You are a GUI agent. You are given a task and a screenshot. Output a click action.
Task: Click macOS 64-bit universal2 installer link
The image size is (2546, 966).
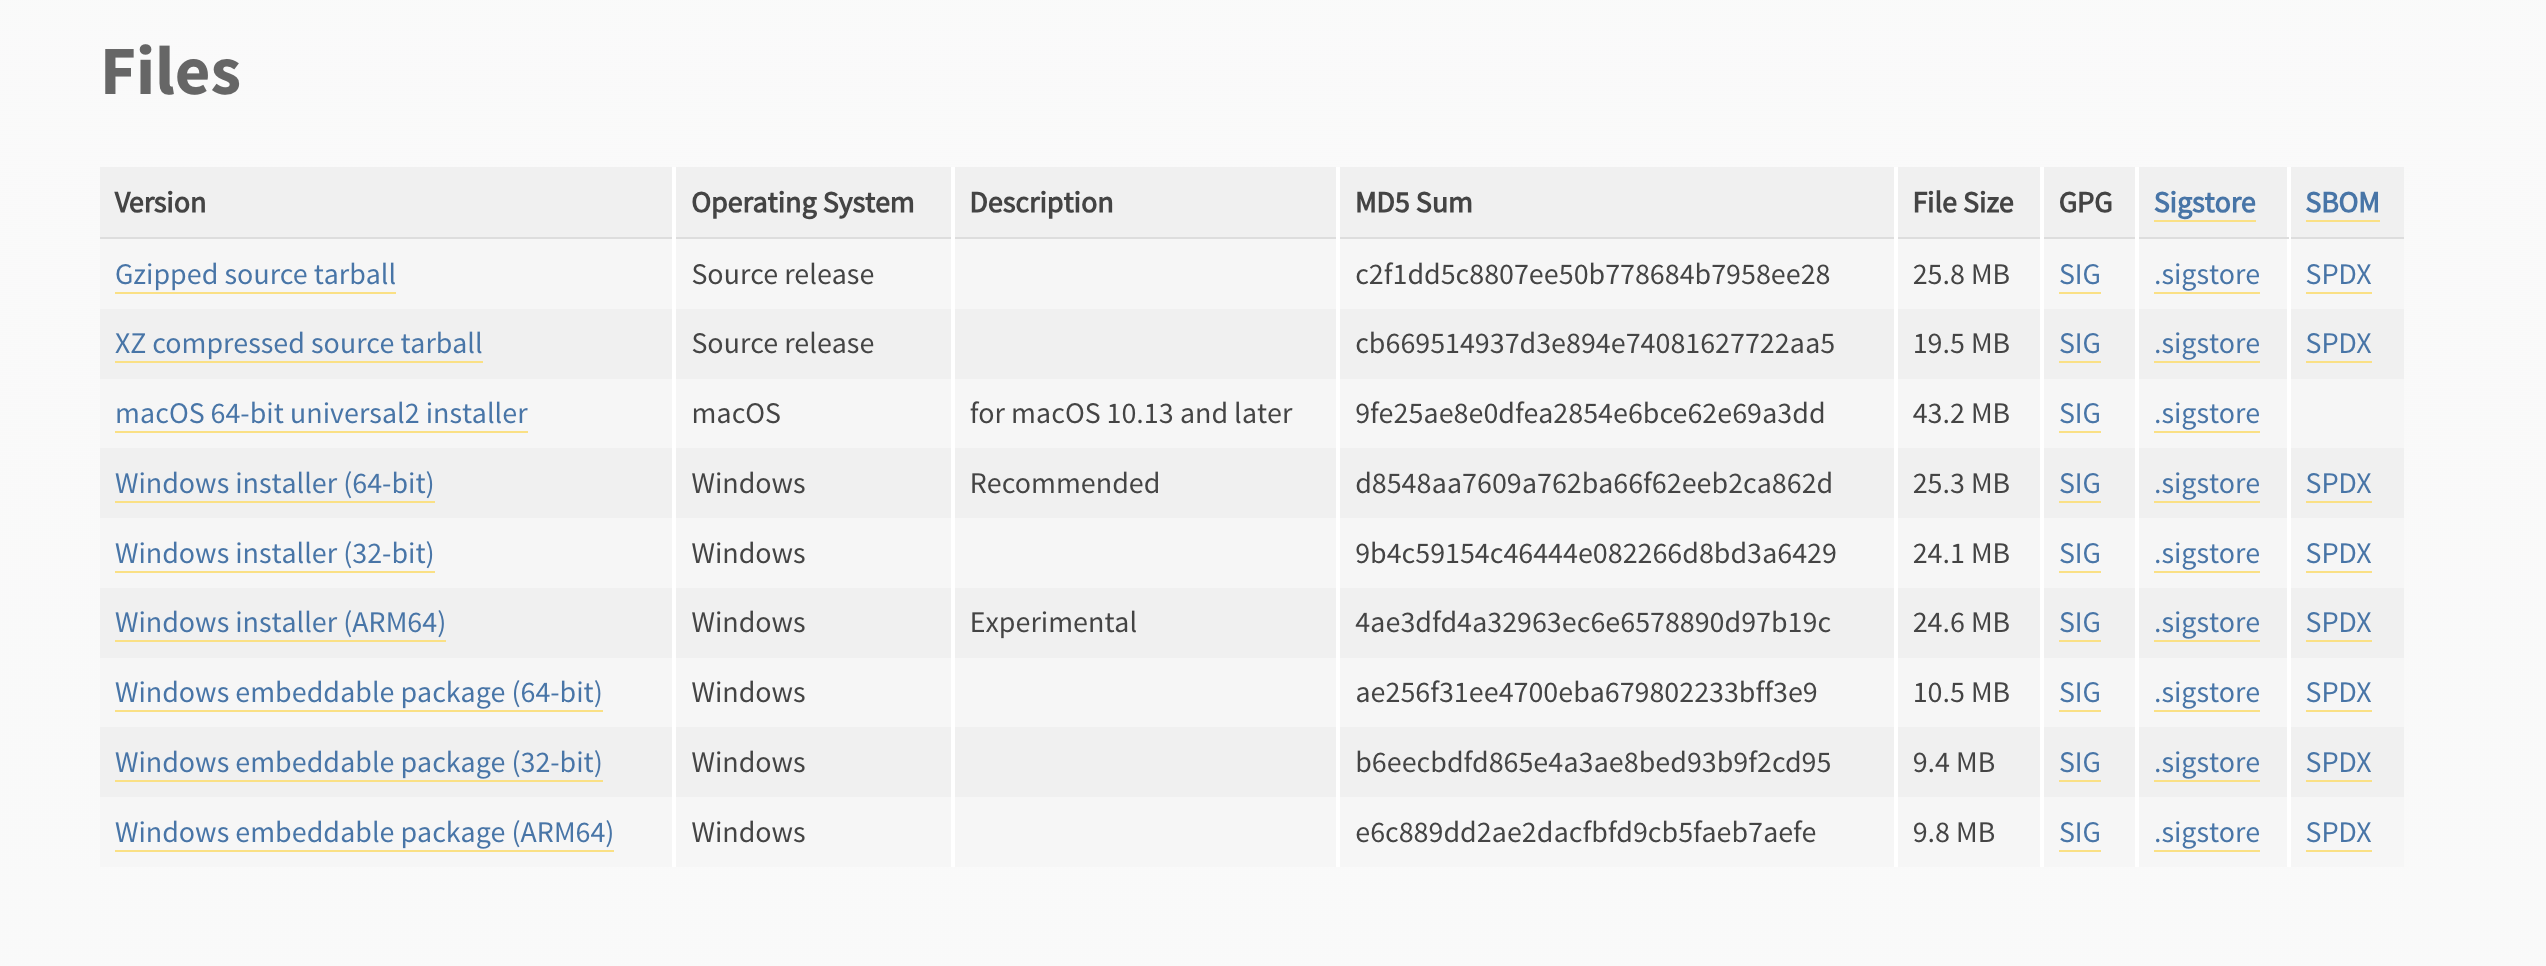click(x=321, y=413)
